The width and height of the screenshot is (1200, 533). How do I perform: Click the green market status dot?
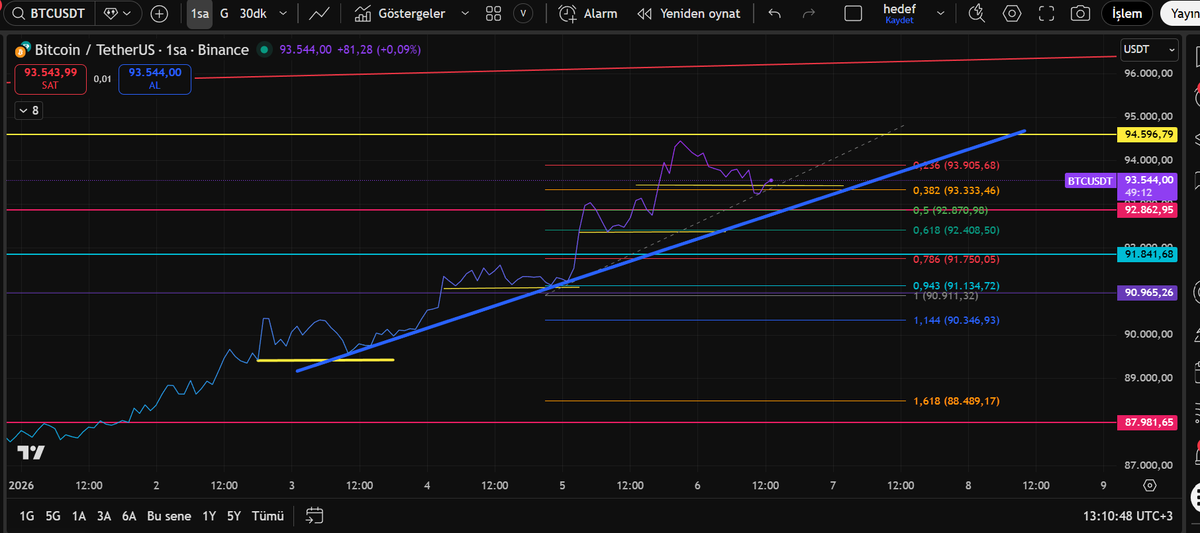264,50
